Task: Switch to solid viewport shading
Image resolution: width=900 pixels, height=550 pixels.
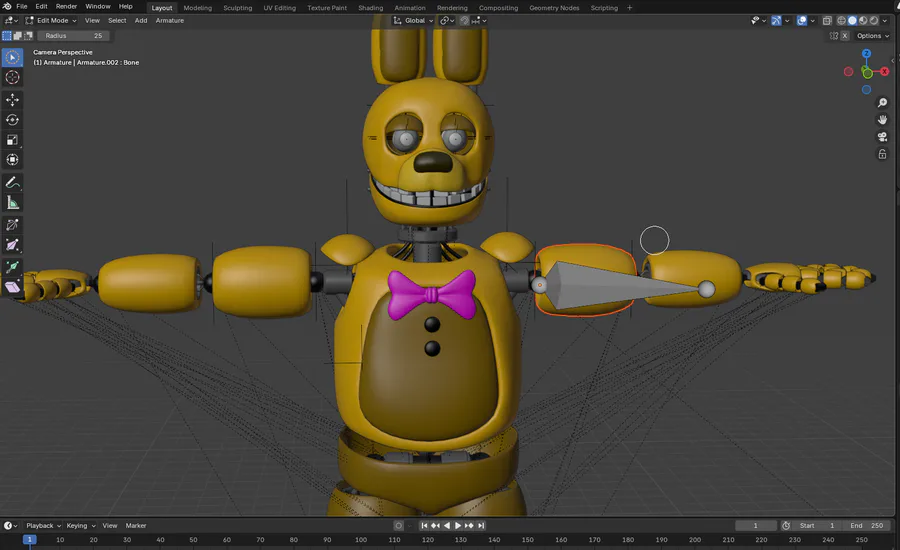Action: pos(852,21)
